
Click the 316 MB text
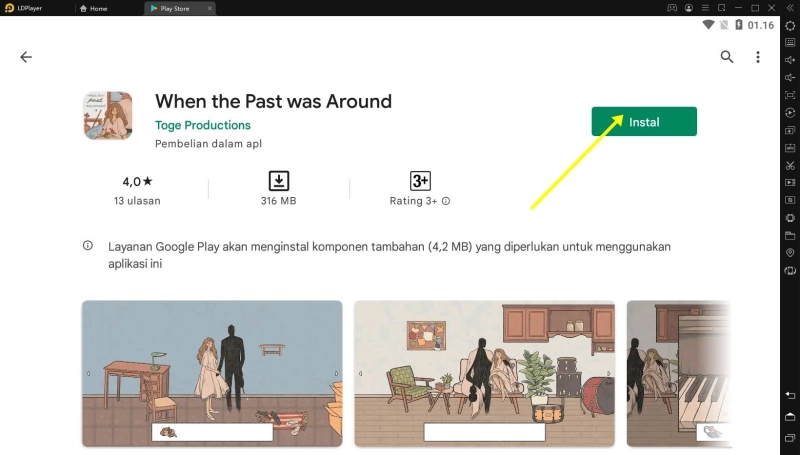(x=279, y=201)
